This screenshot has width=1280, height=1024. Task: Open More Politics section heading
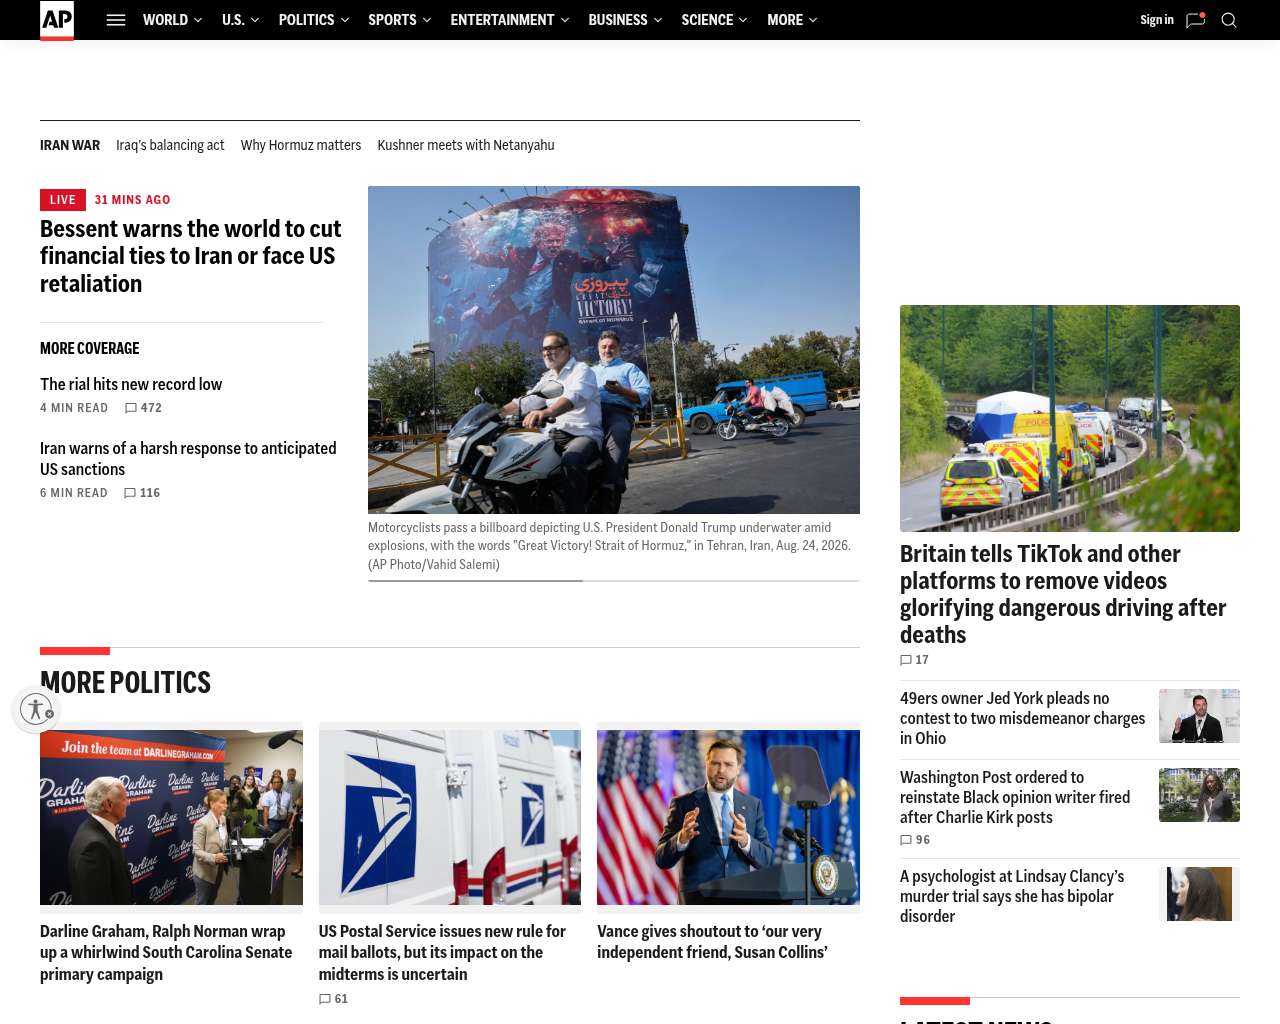coord(125,683)
